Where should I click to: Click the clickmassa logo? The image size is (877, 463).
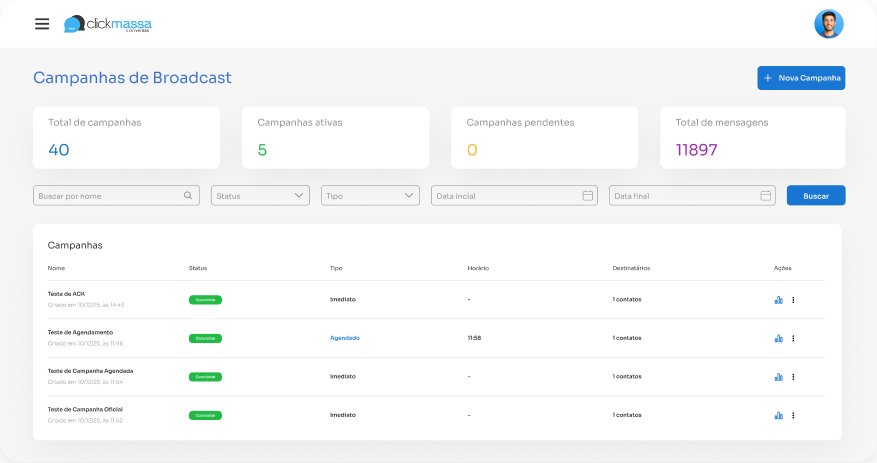coord(108,24)
